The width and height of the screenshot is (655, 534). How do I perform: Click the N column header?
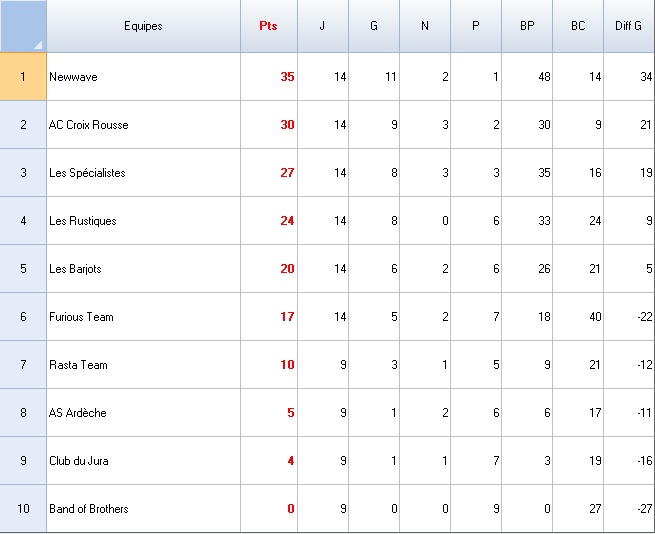[x=425, y=26]
